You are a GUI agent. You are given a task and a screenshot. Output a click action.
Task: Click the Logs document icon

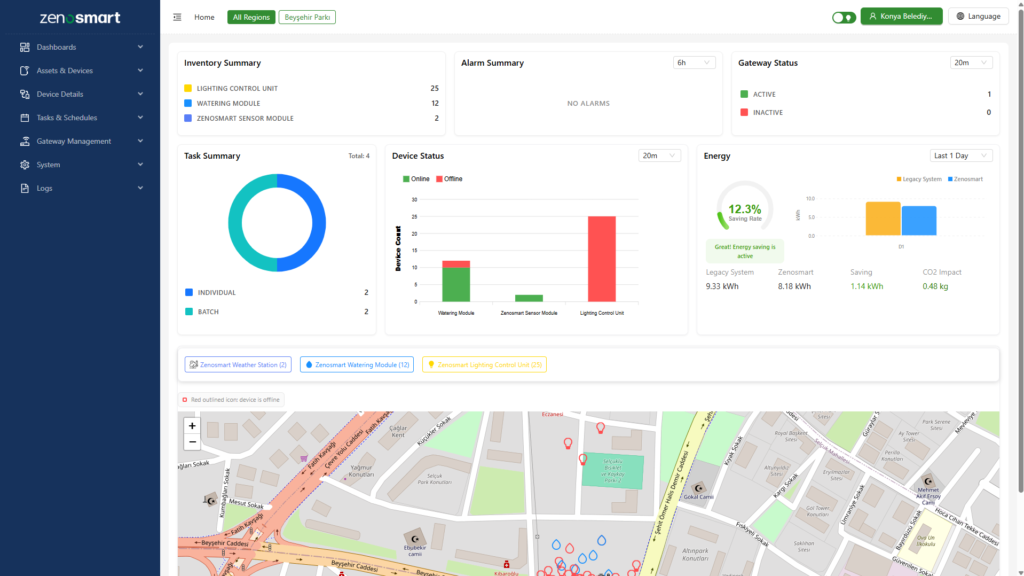[25, 188]
